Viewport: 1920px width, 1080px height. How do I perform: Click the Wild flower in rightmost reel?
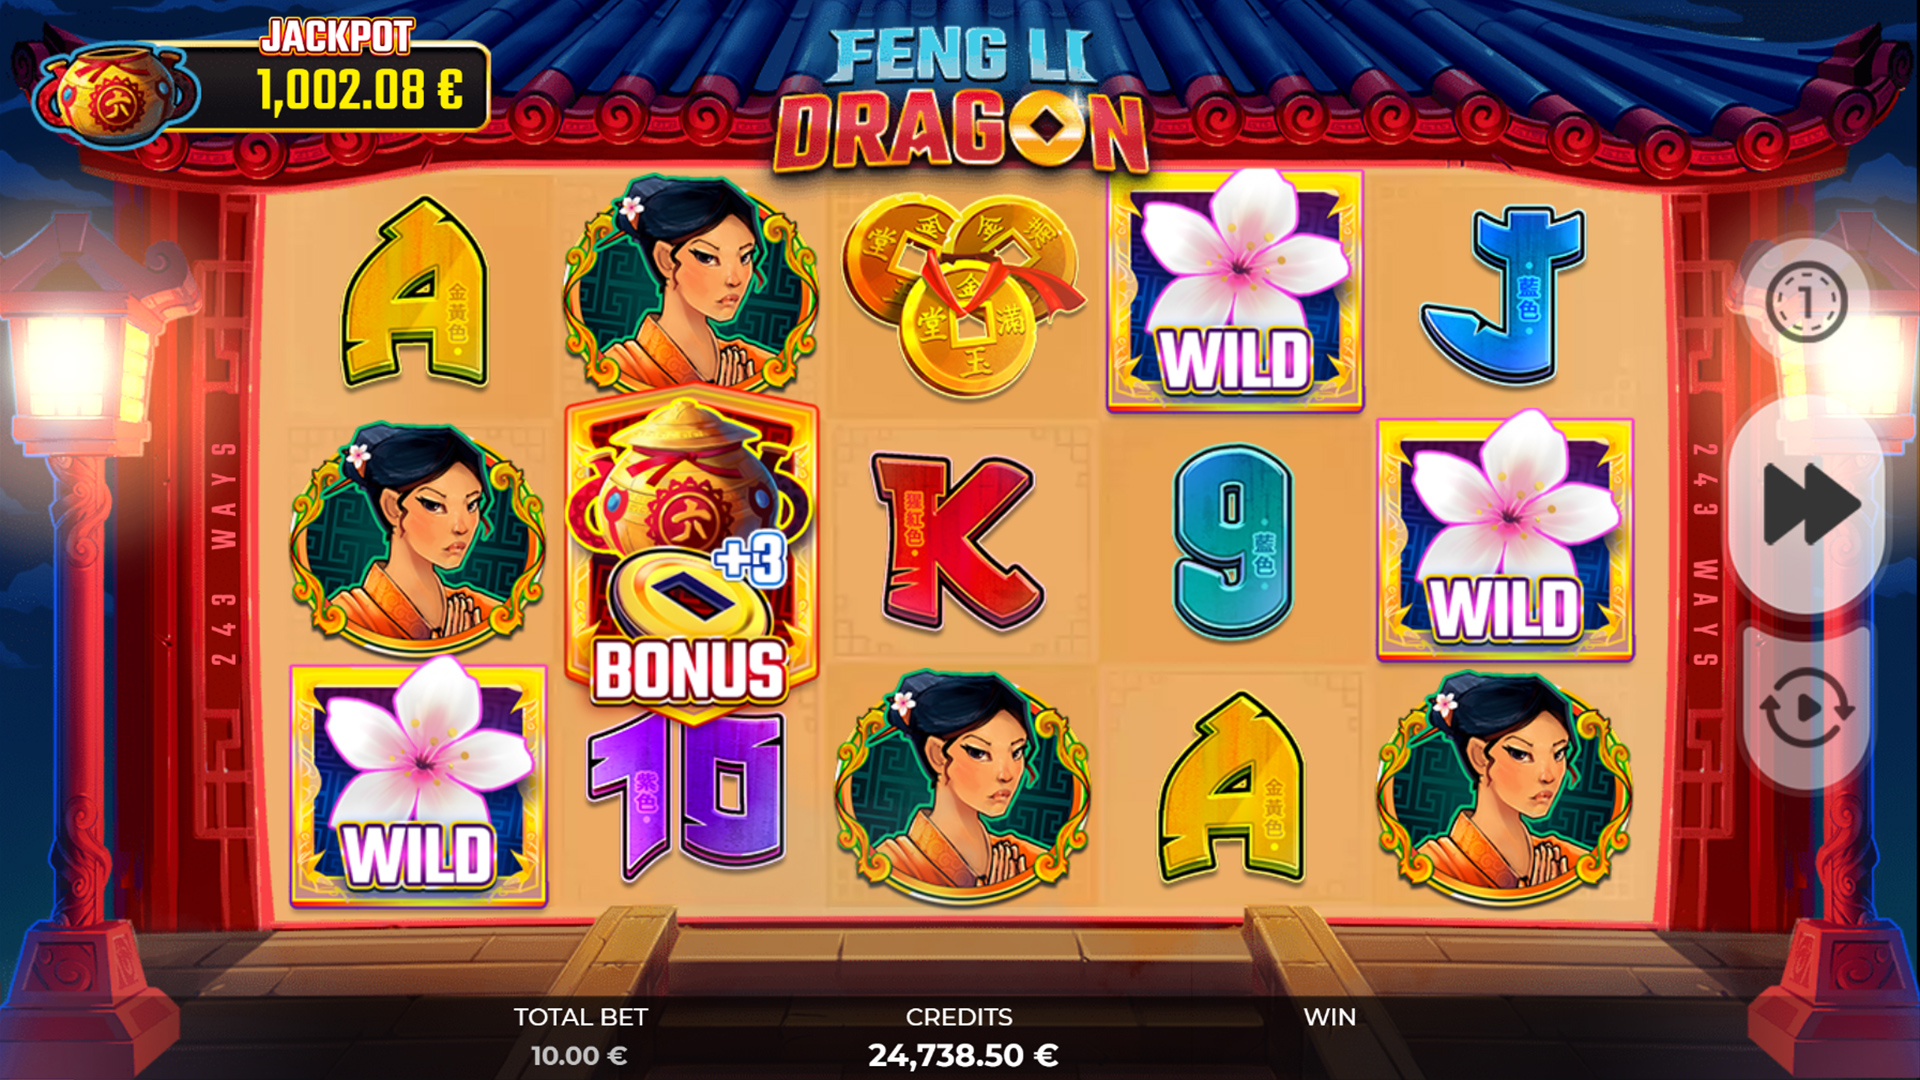pos(1506,538)
